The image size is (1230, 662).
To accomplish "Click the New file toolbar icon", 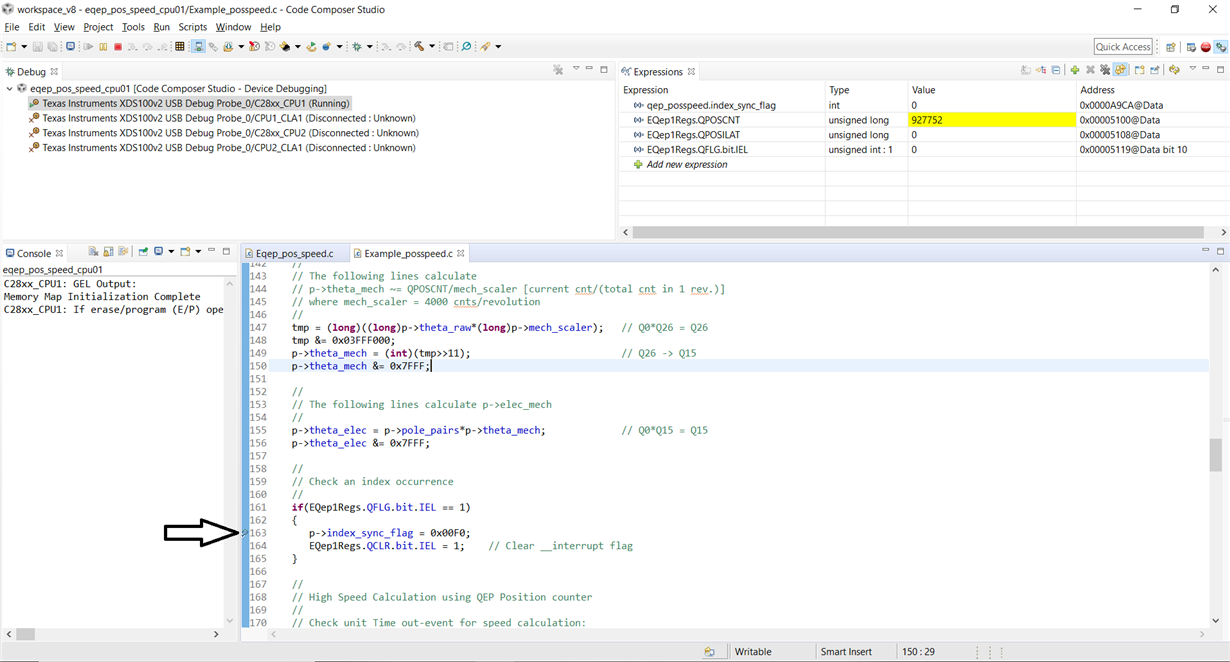I will pos(11,46).
